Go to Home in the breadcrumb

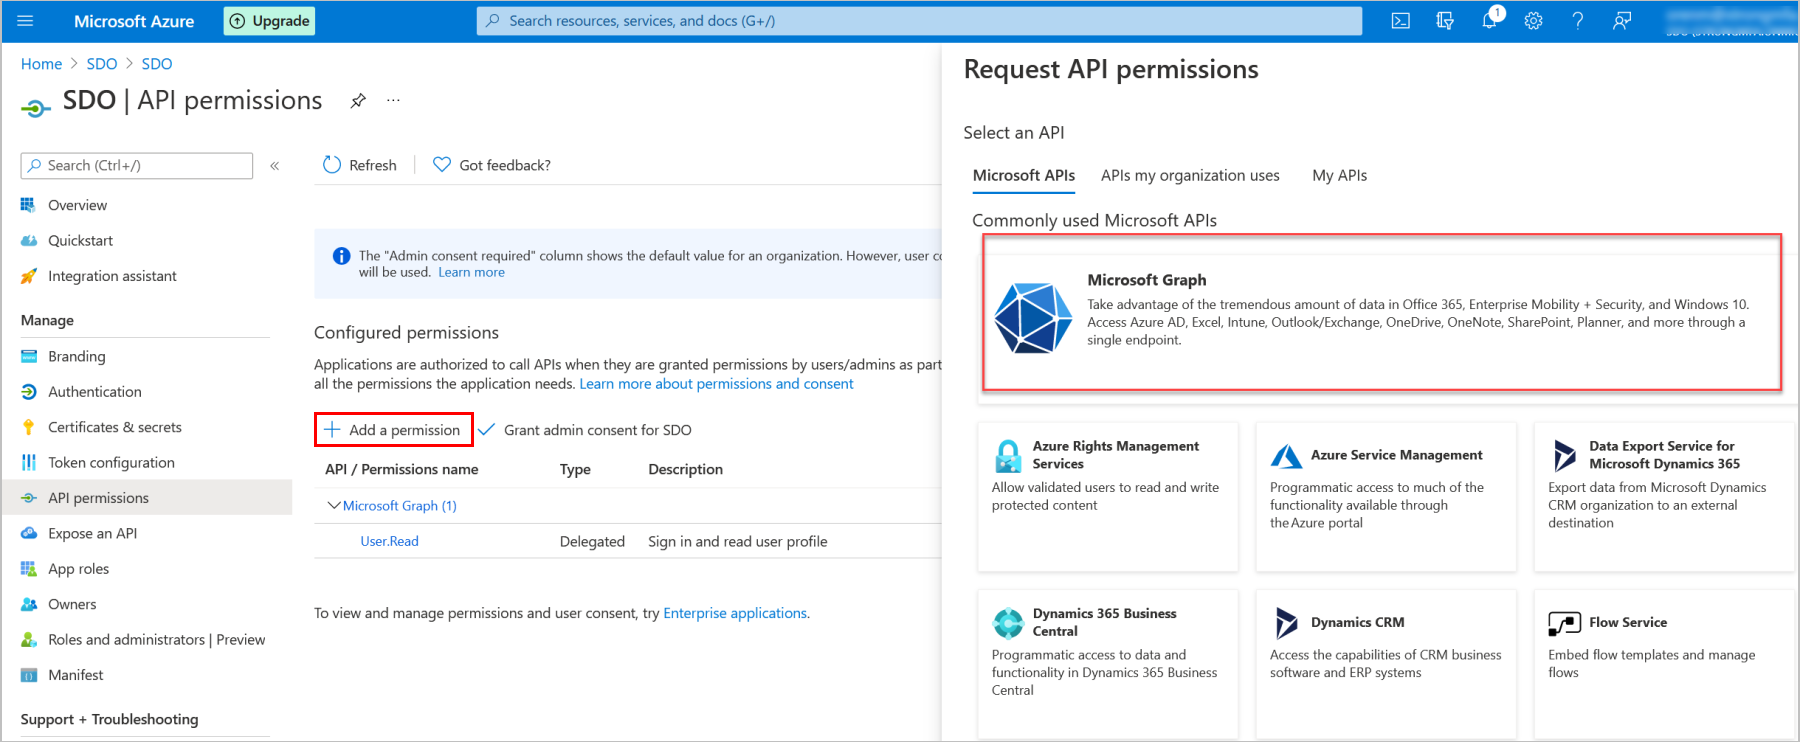click(x=41, y=64)
